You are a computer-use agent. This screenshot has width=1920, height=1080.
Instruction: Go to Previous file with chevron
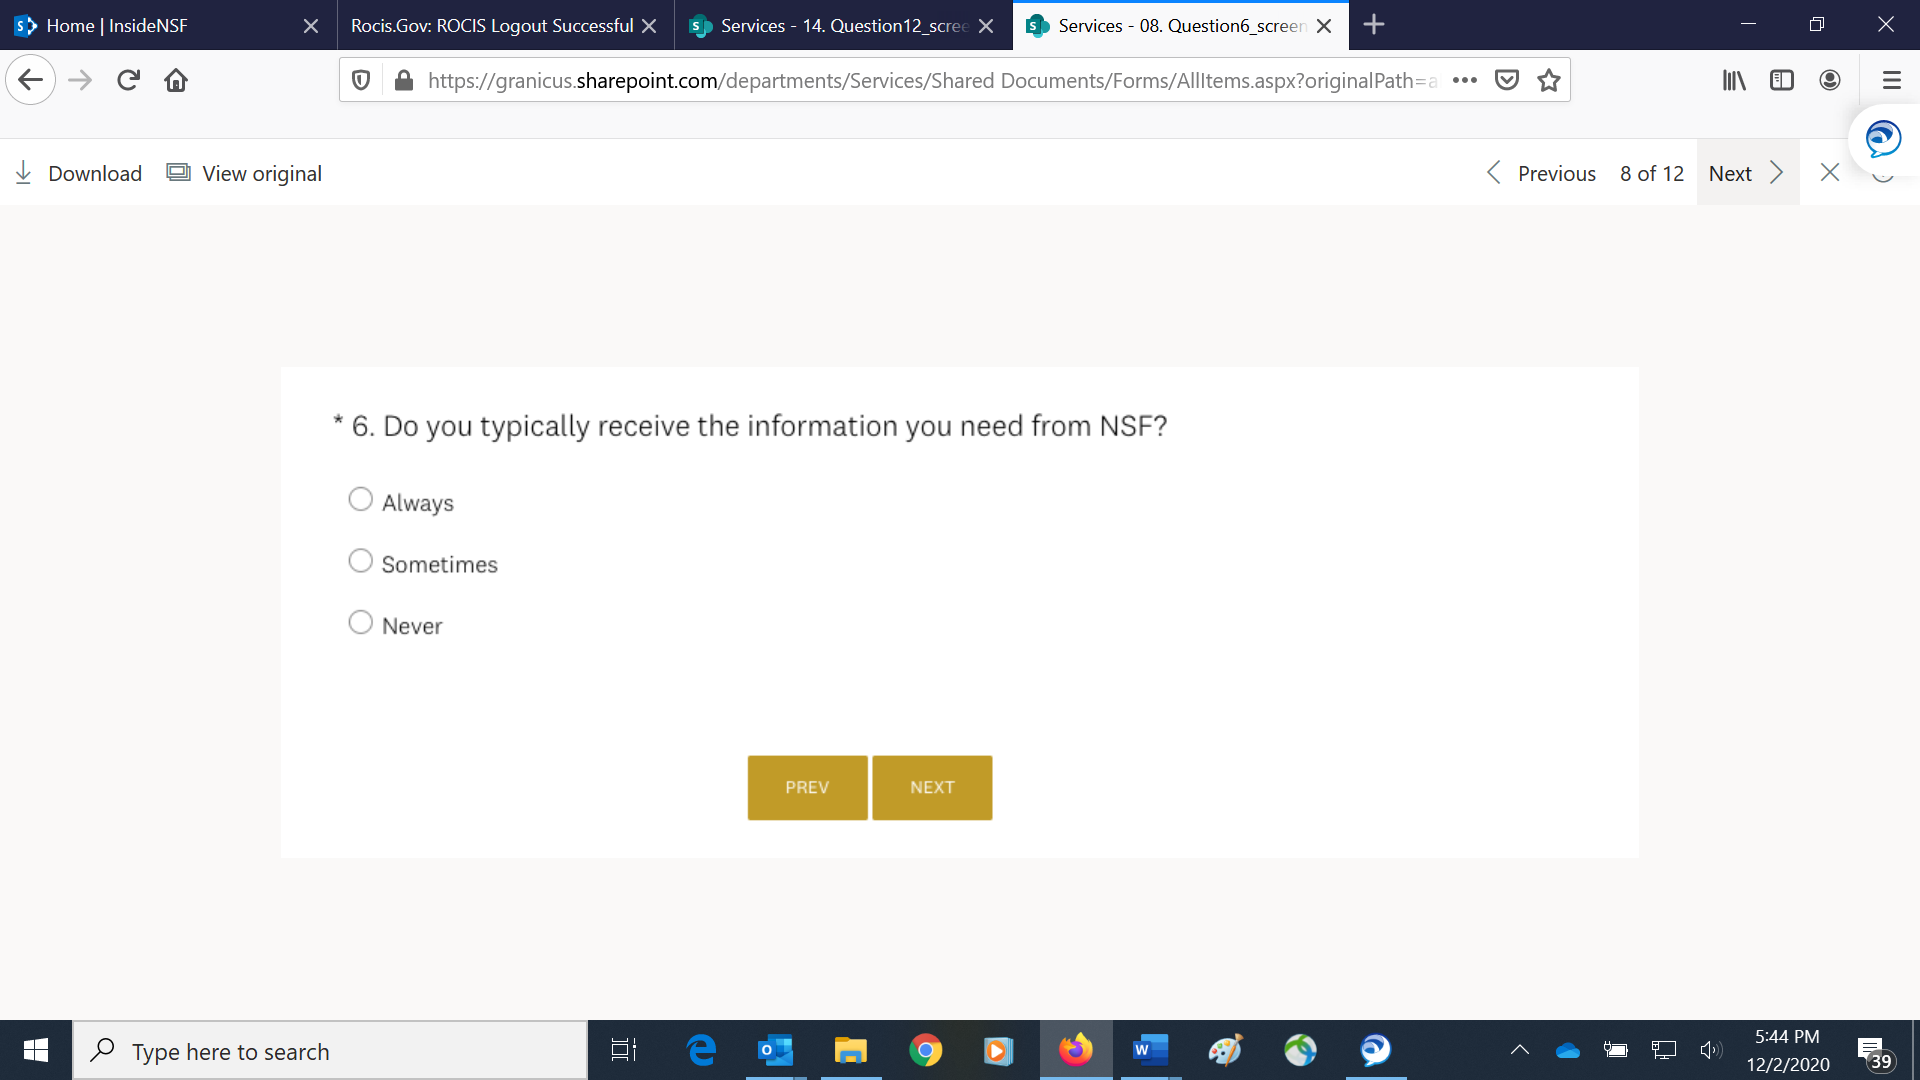tap(1494, 173)
